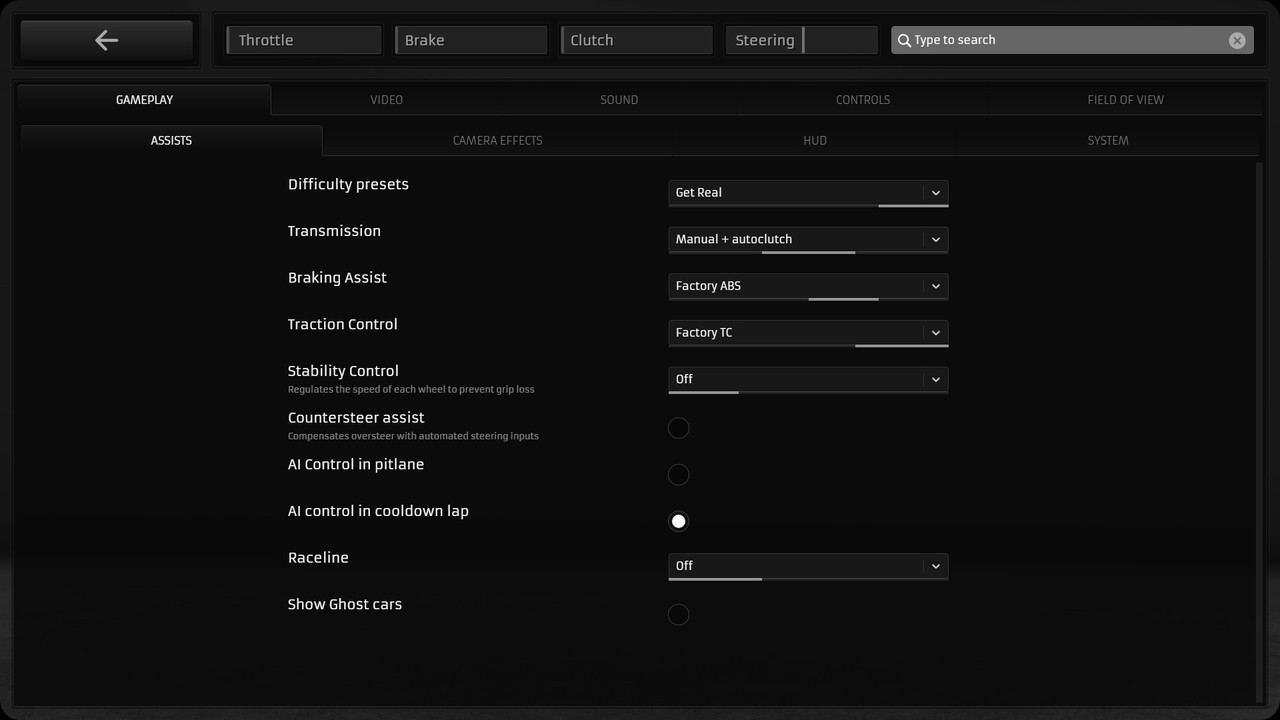Open the CAMERA EFFECTS sub-tab
The width and height of the screenshot is (1280, 720).
pos(497,140)
